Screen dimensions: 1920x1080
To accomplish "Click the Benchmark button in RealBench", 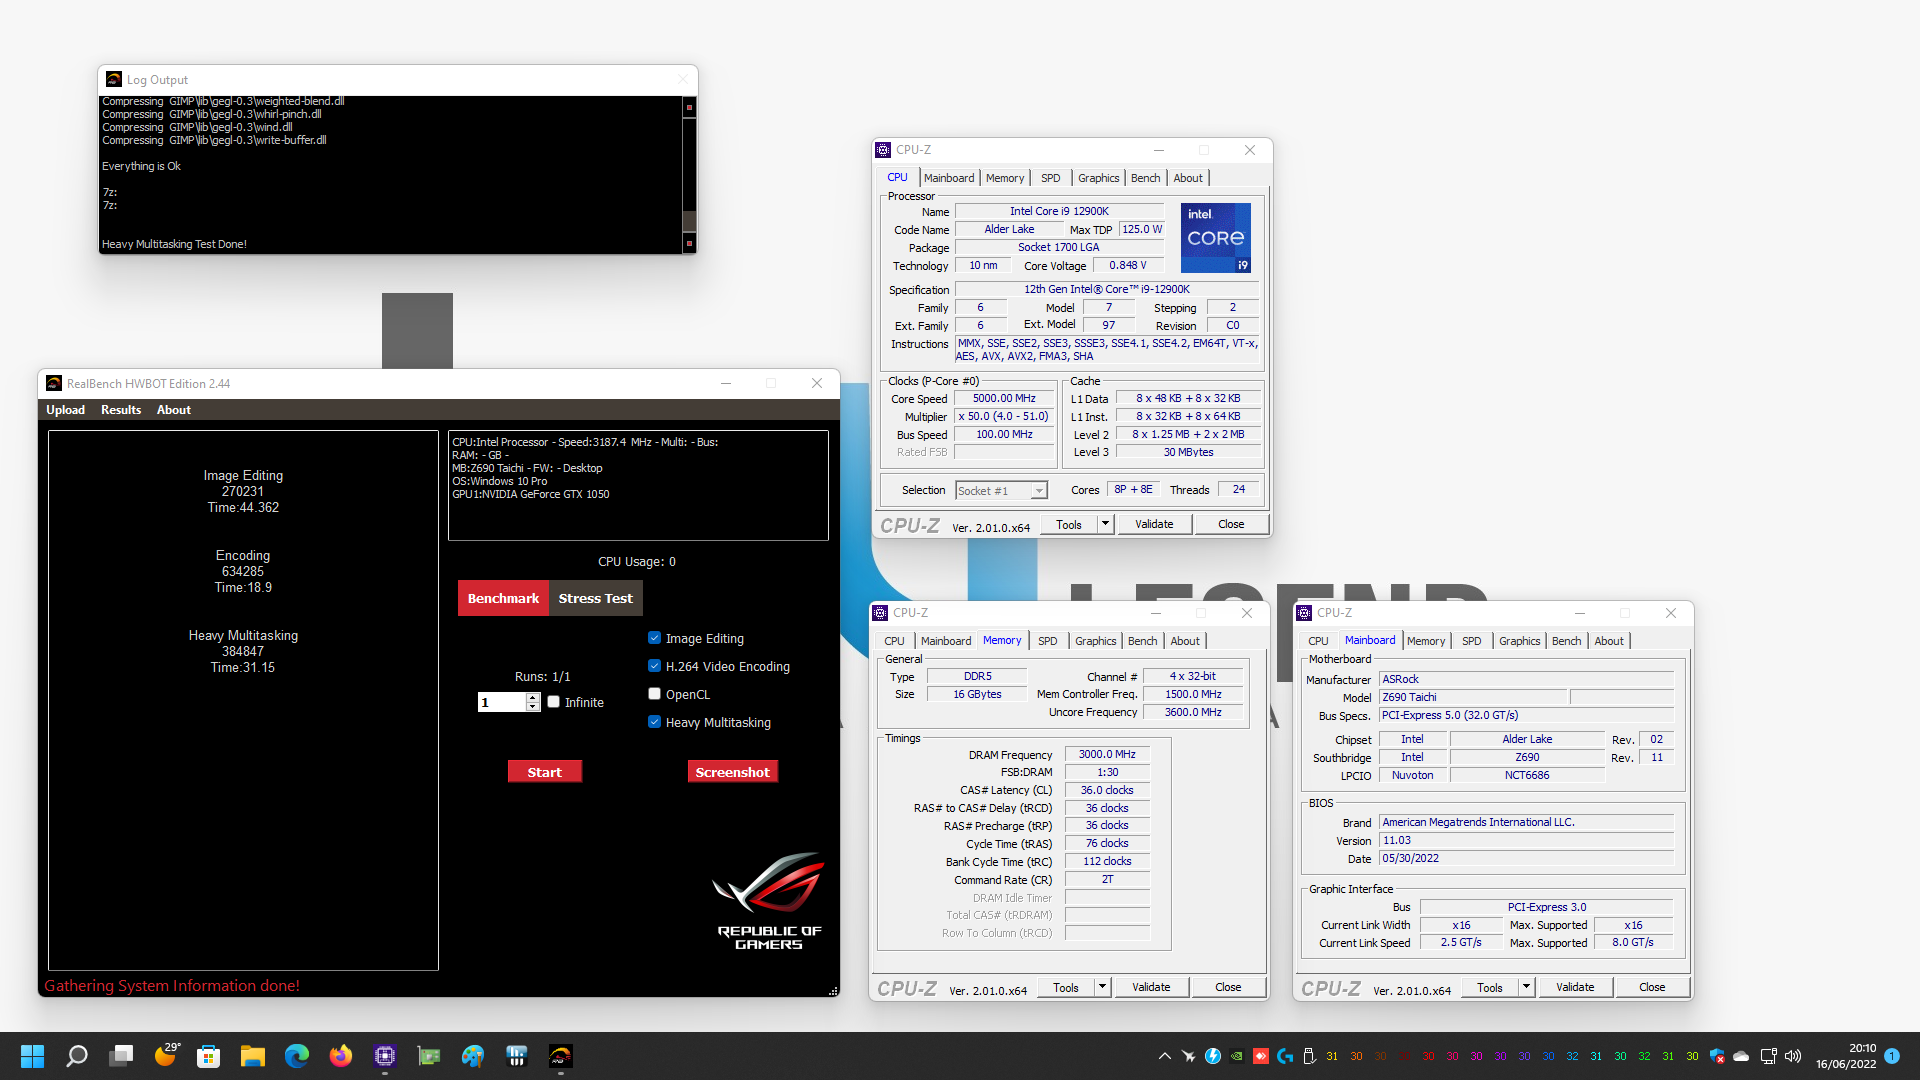I will pyautogui.click(x=503, y=598).
